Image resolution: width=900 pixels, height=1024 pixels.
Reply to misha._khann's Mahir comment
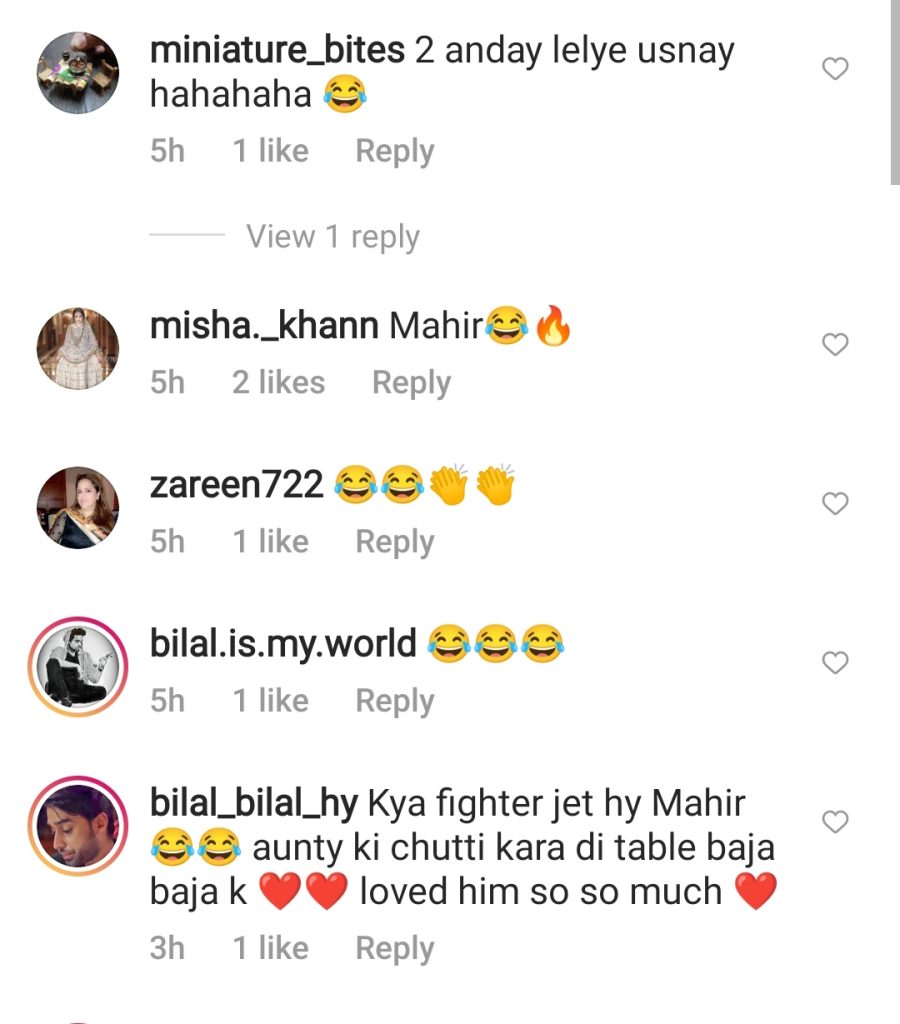[411, 383]
